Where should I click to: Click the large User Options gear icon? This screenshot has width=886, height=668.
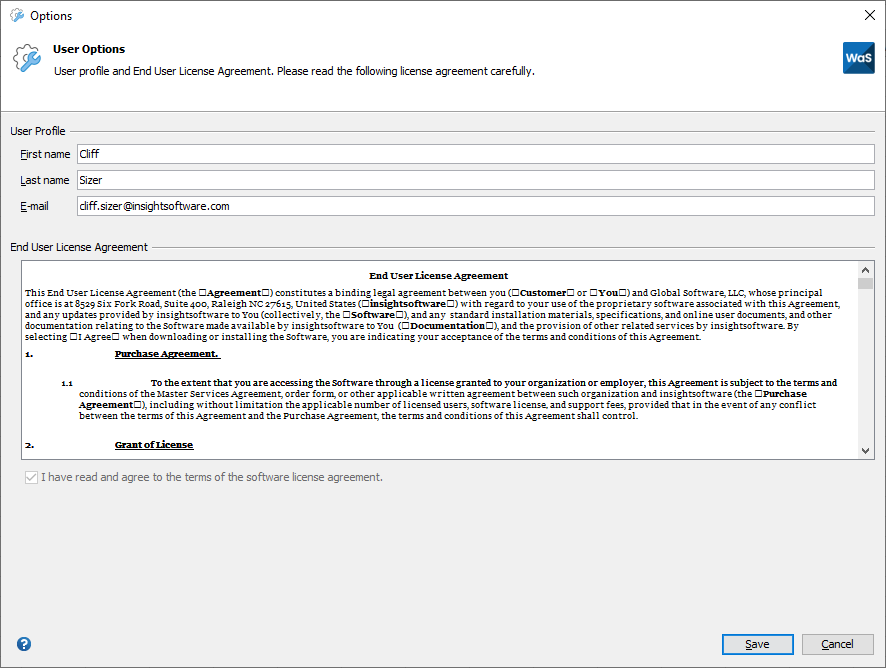27,58
